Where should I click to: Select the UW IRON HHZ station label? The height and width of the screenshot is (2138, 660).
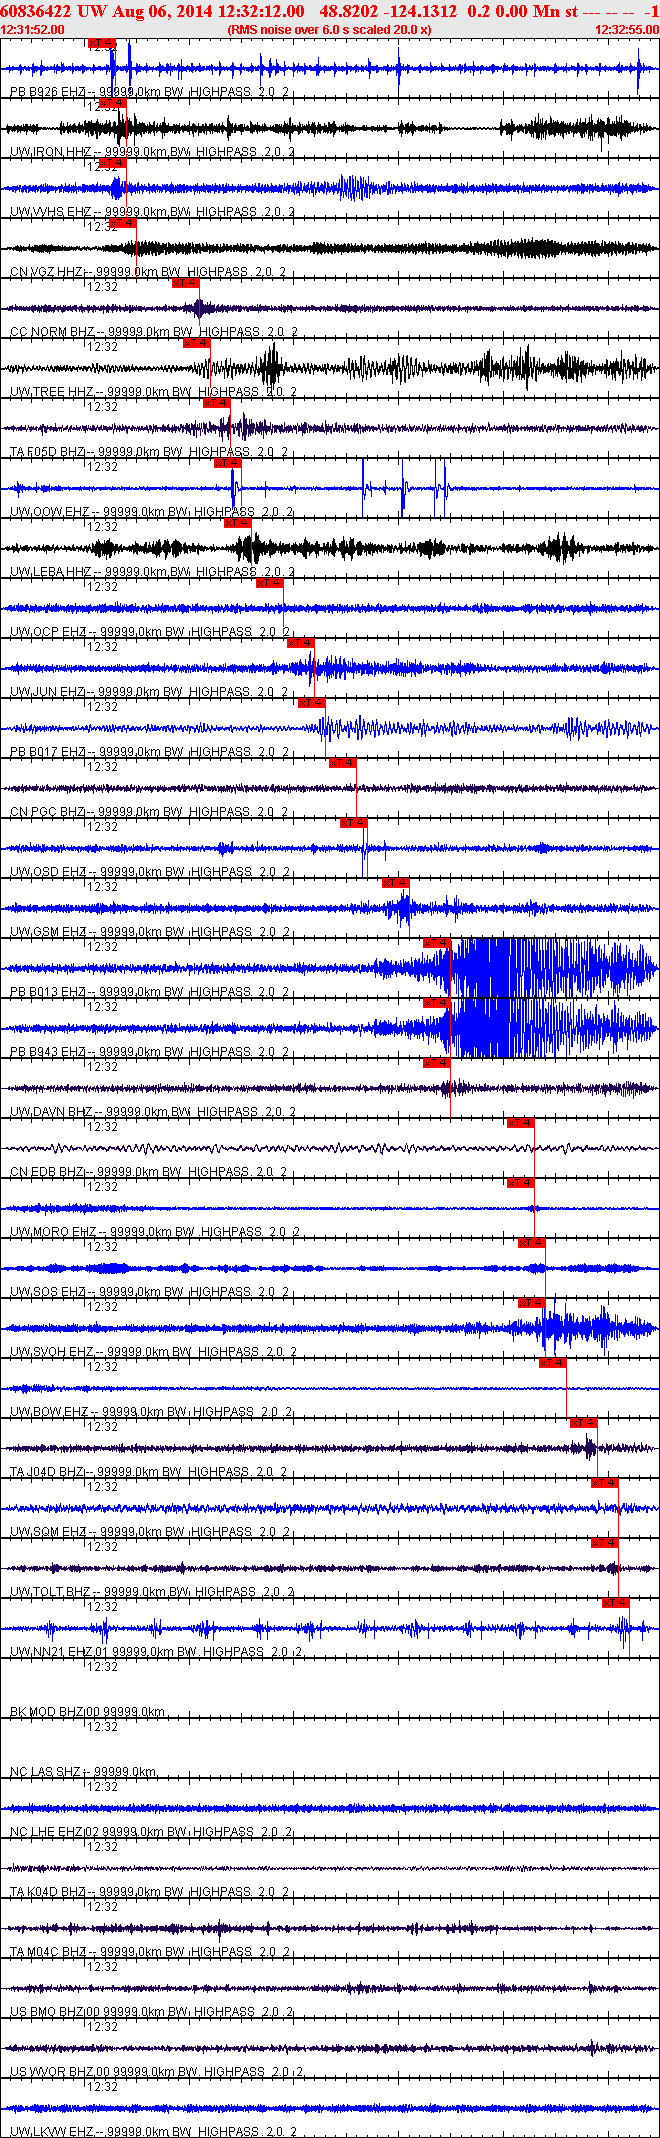51,151
